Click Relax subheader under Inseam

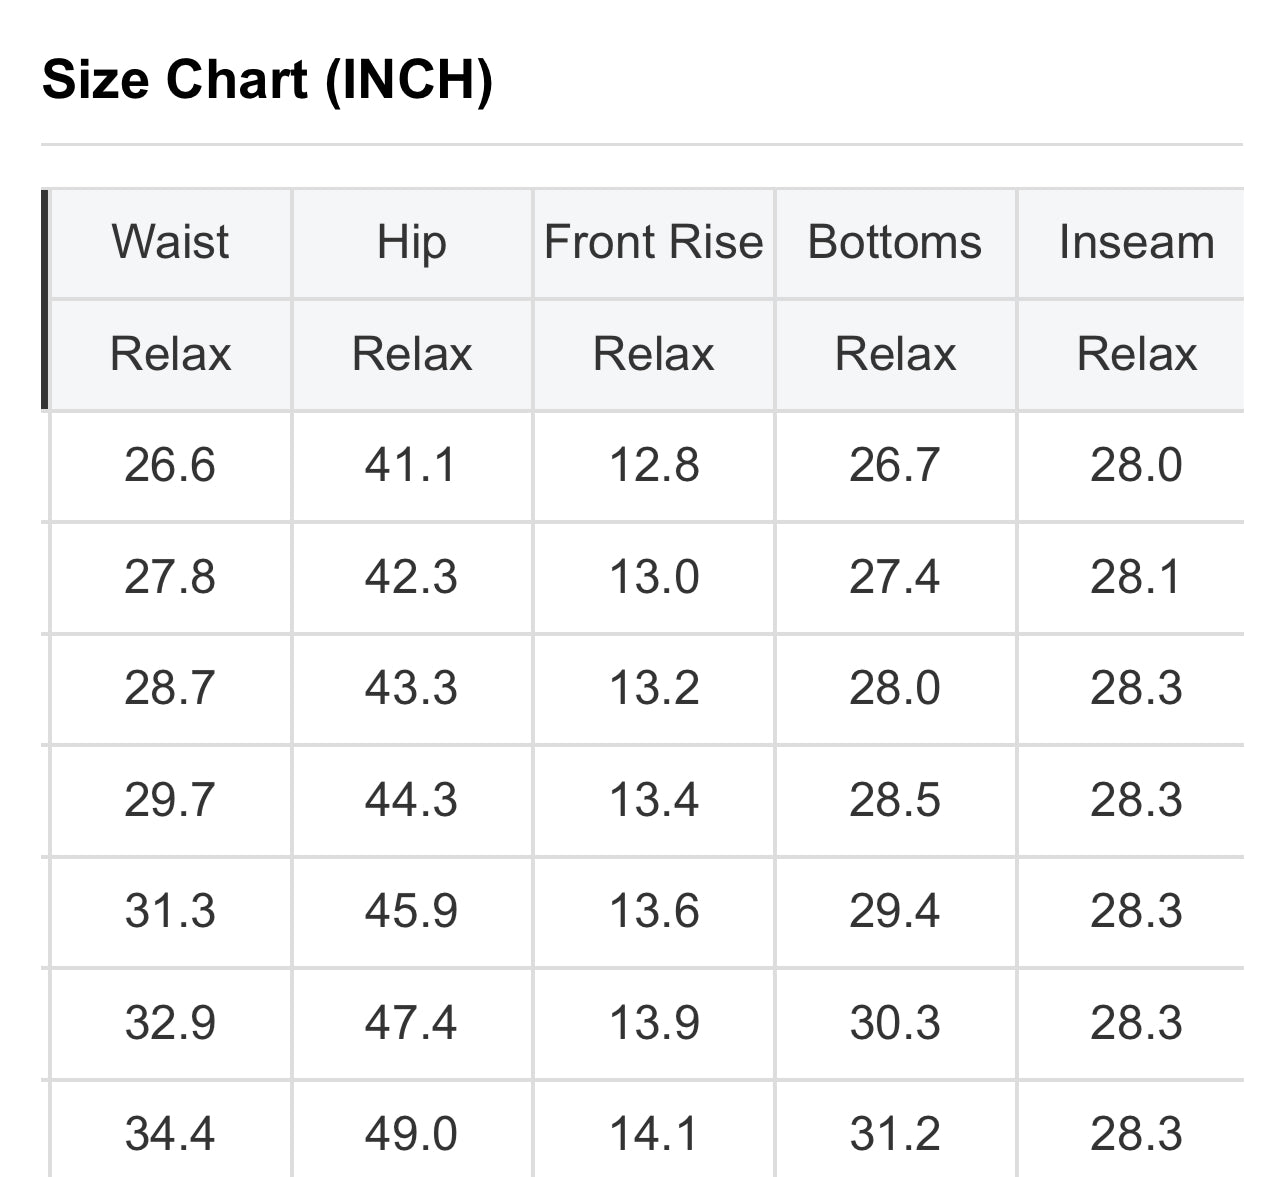tap(1136, 354)
